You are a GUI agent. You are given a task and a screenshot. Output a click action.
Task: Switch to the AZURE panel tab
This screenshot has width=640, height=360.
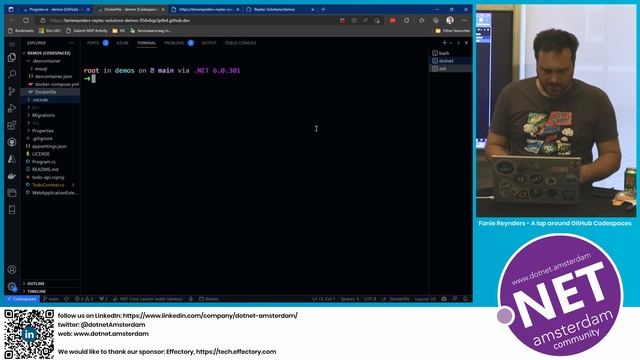coord(122,43)
